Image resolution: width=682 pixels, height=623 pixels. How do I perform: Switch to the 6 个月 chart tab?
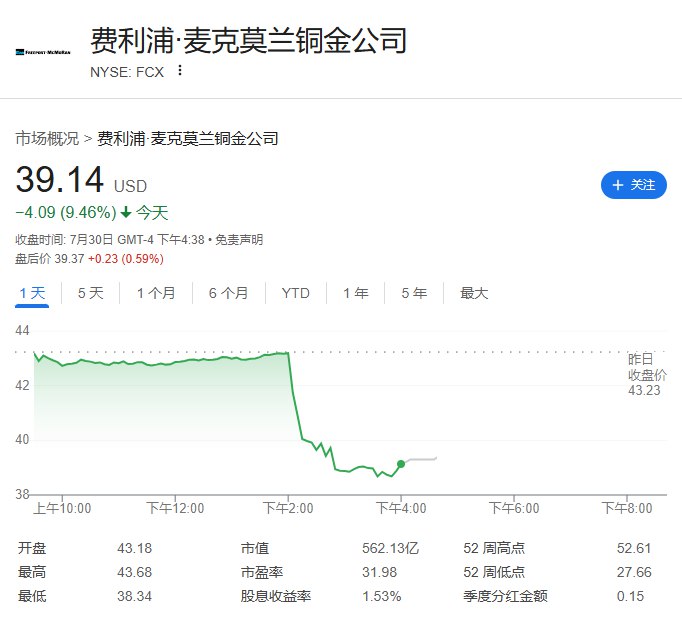point(228,293)
